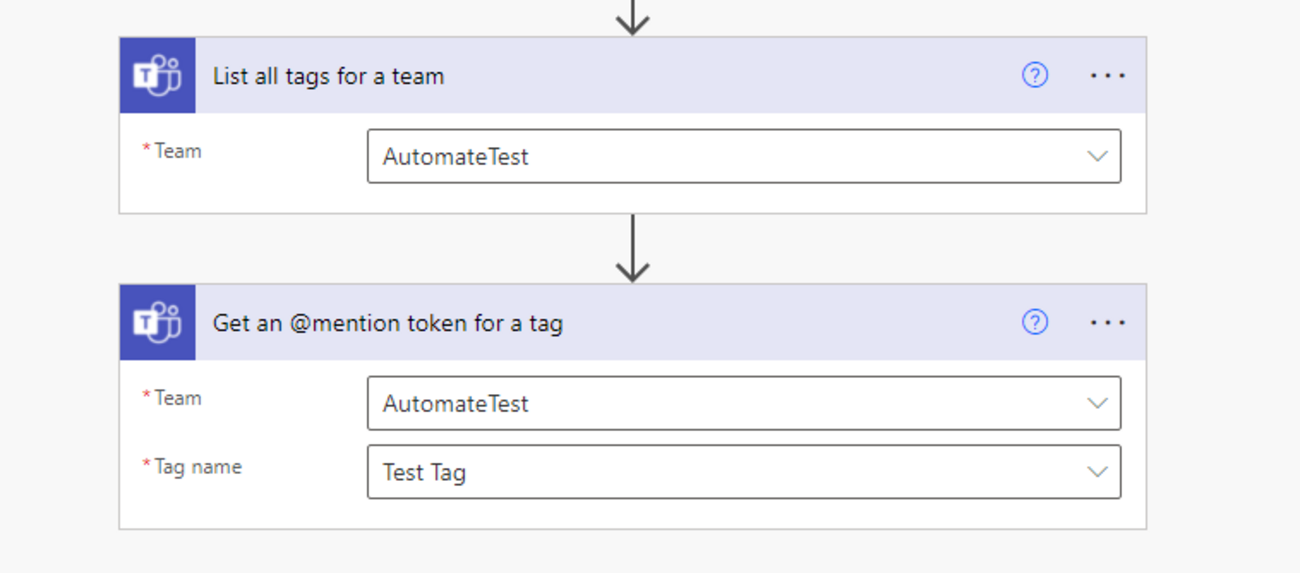The image size is (1300, 573).
Task: Open help for List all tags action
Action: (1035, 75)
